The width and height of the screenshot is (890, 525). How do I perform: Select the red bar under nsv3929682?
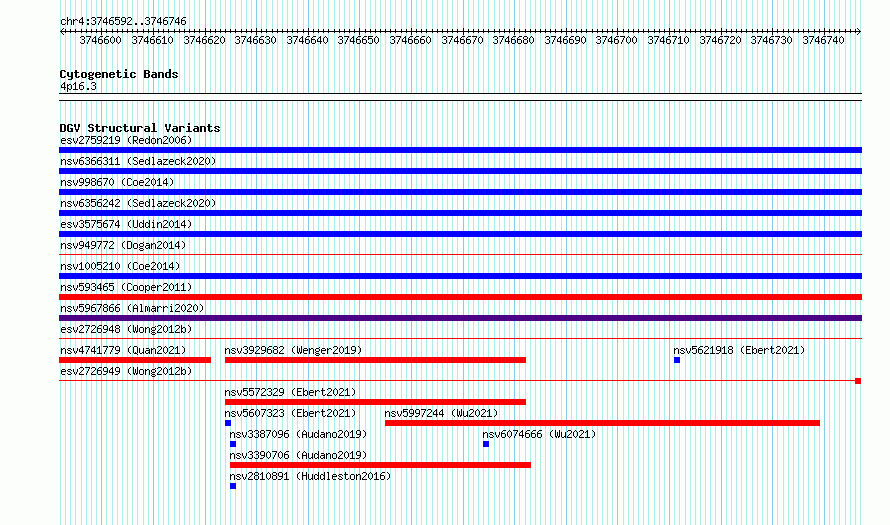[x=375, y=360]
